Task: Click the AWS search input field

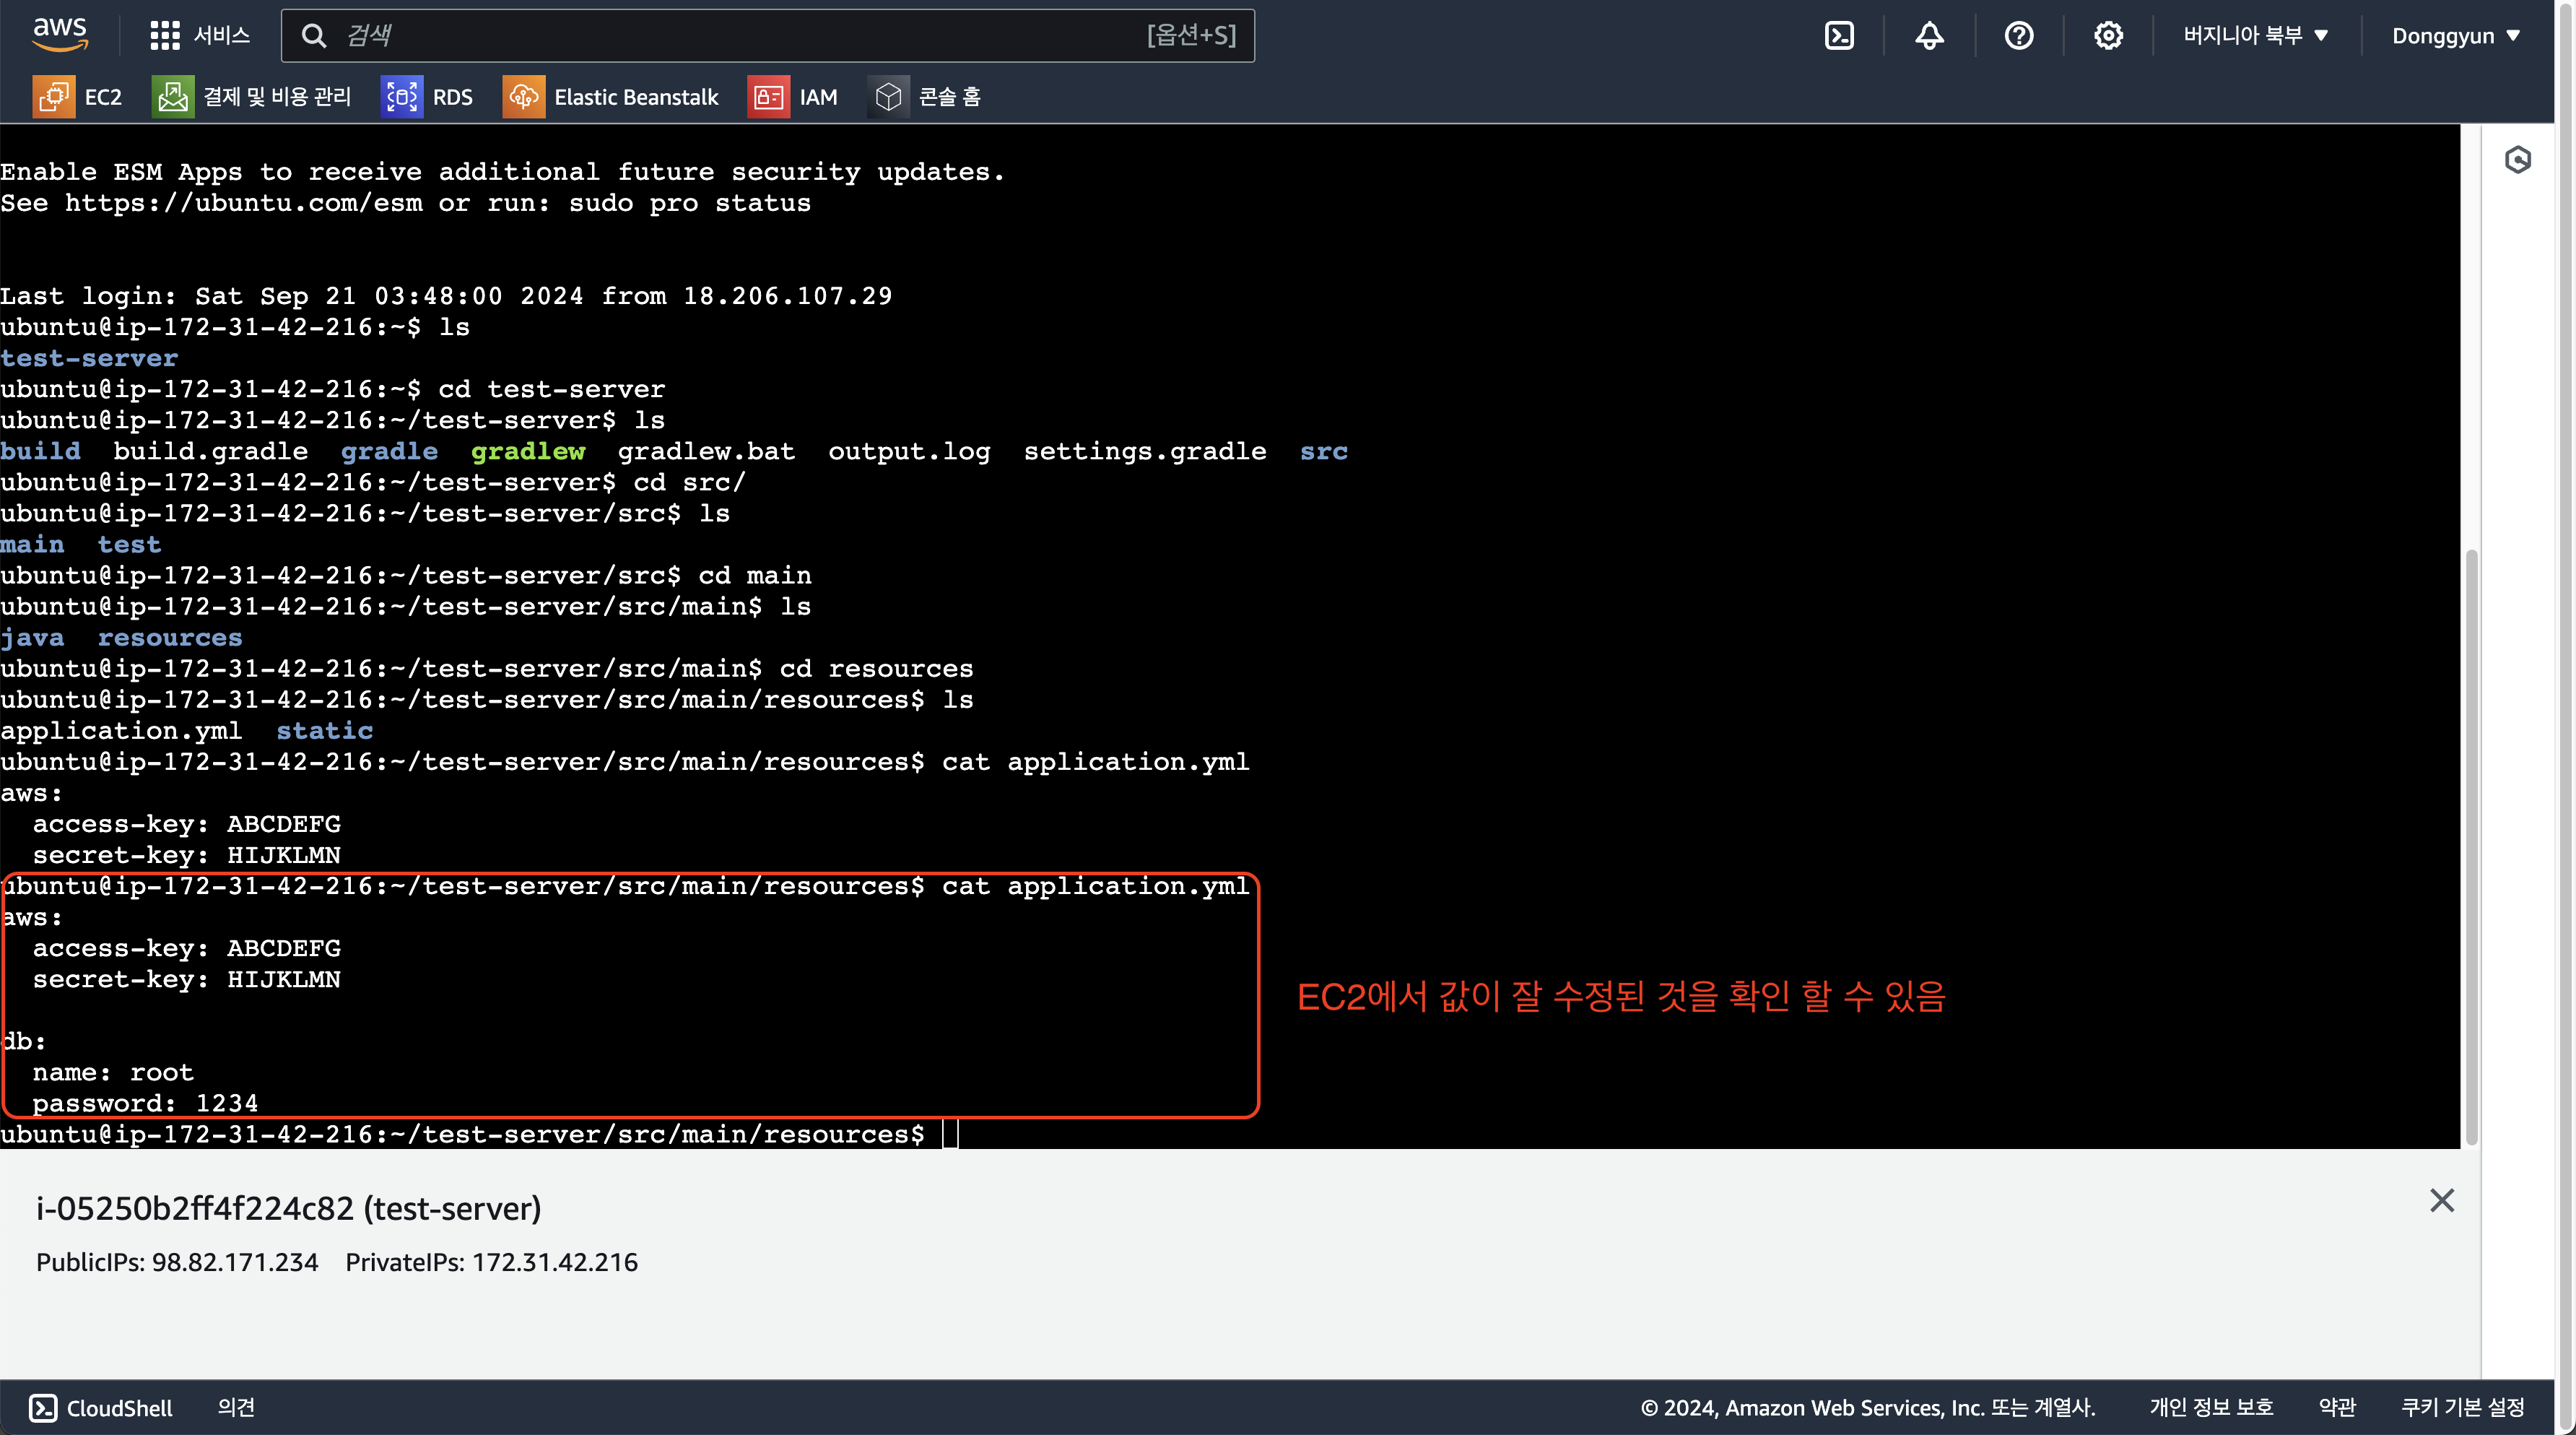Action: coord(740,36)
